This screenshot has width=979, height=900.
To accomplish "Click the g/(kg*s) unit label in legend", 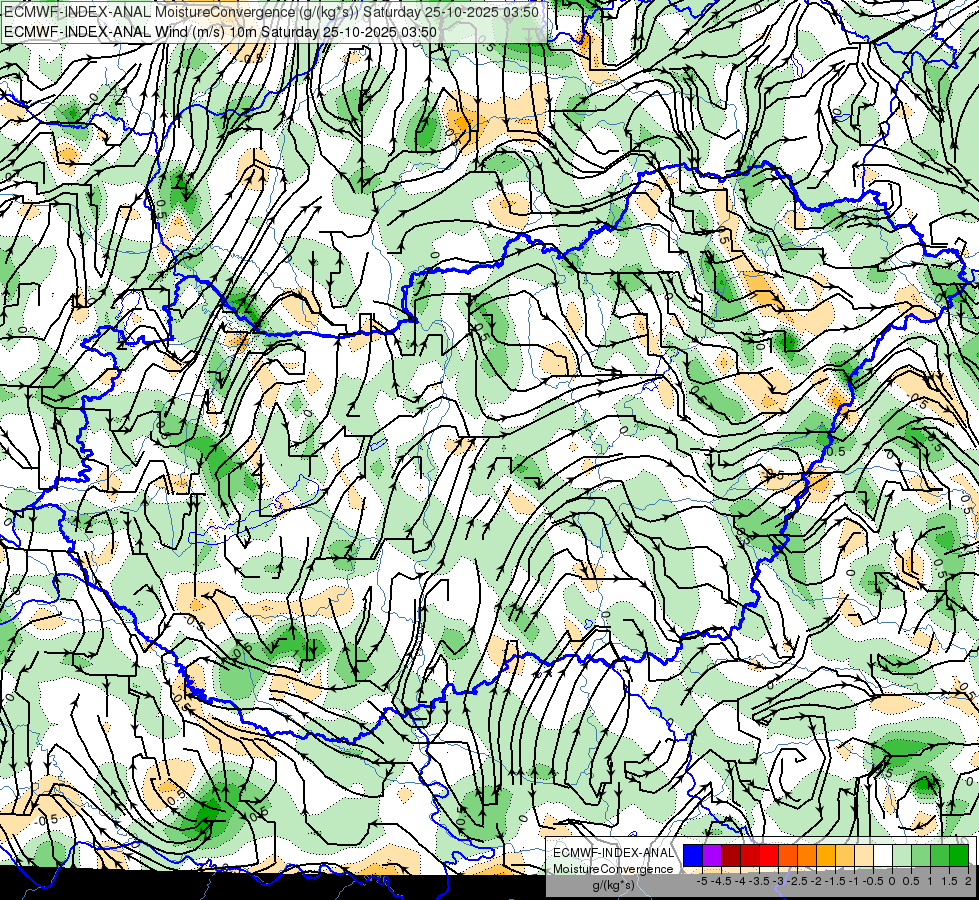I will tap(613, 885).
